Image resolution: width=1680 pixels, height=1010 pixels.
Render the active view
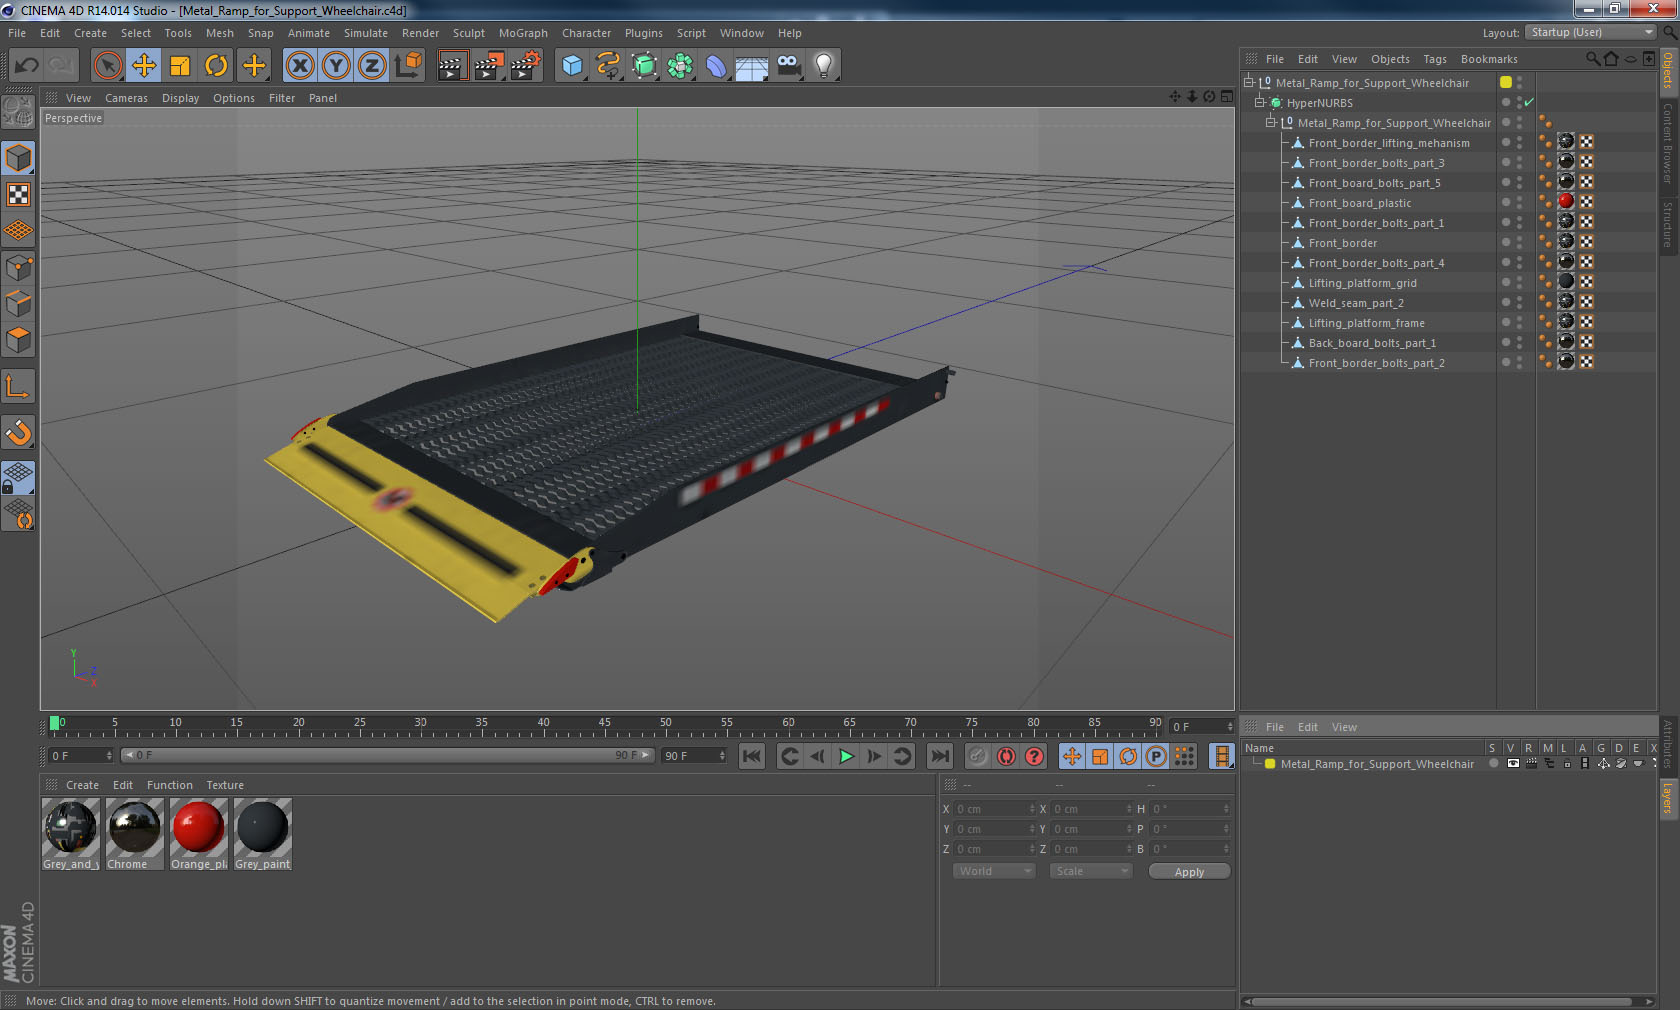click(x=452, y=66)
